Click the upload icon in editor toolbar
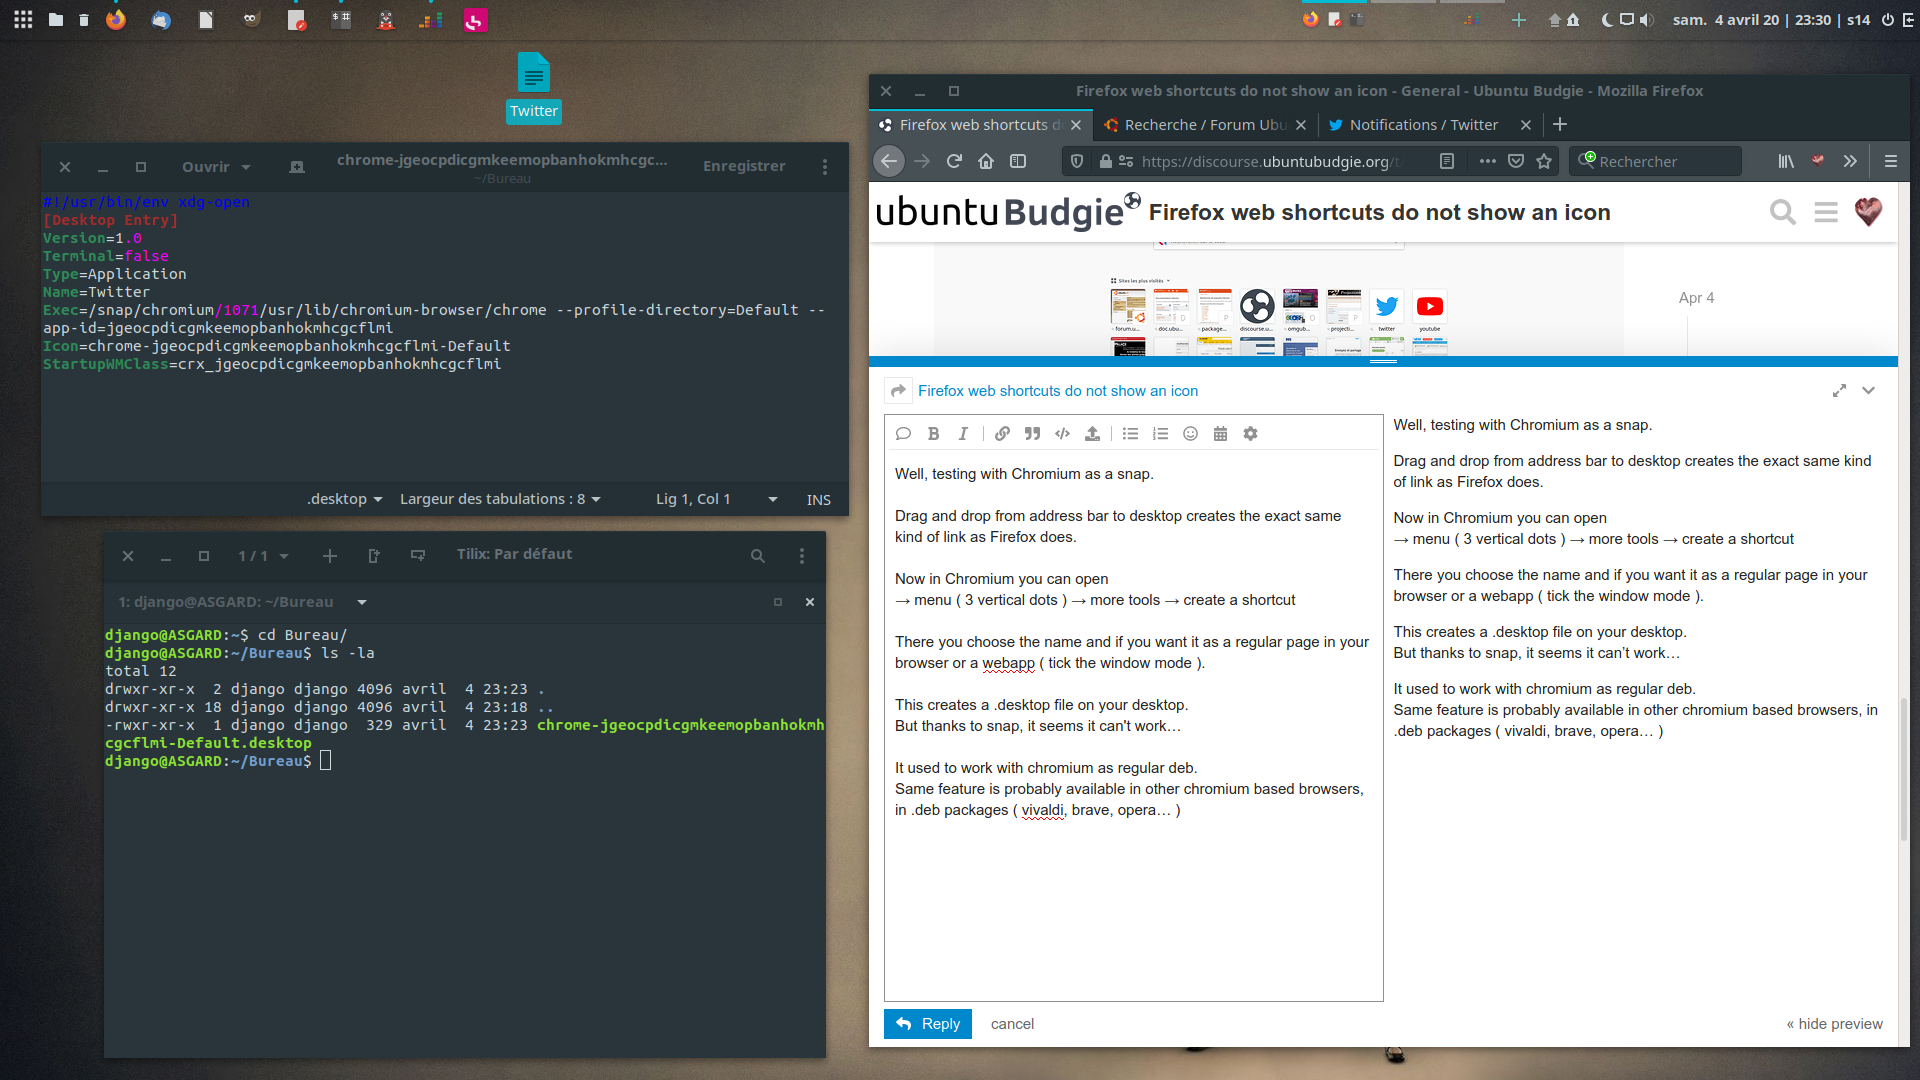This screenshot has width=1920, height=1080. [x=1092, y=434]
